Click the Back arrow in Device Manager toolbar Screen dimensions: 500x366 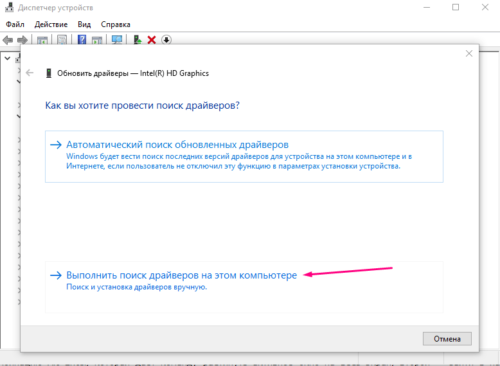pos(8,40)
